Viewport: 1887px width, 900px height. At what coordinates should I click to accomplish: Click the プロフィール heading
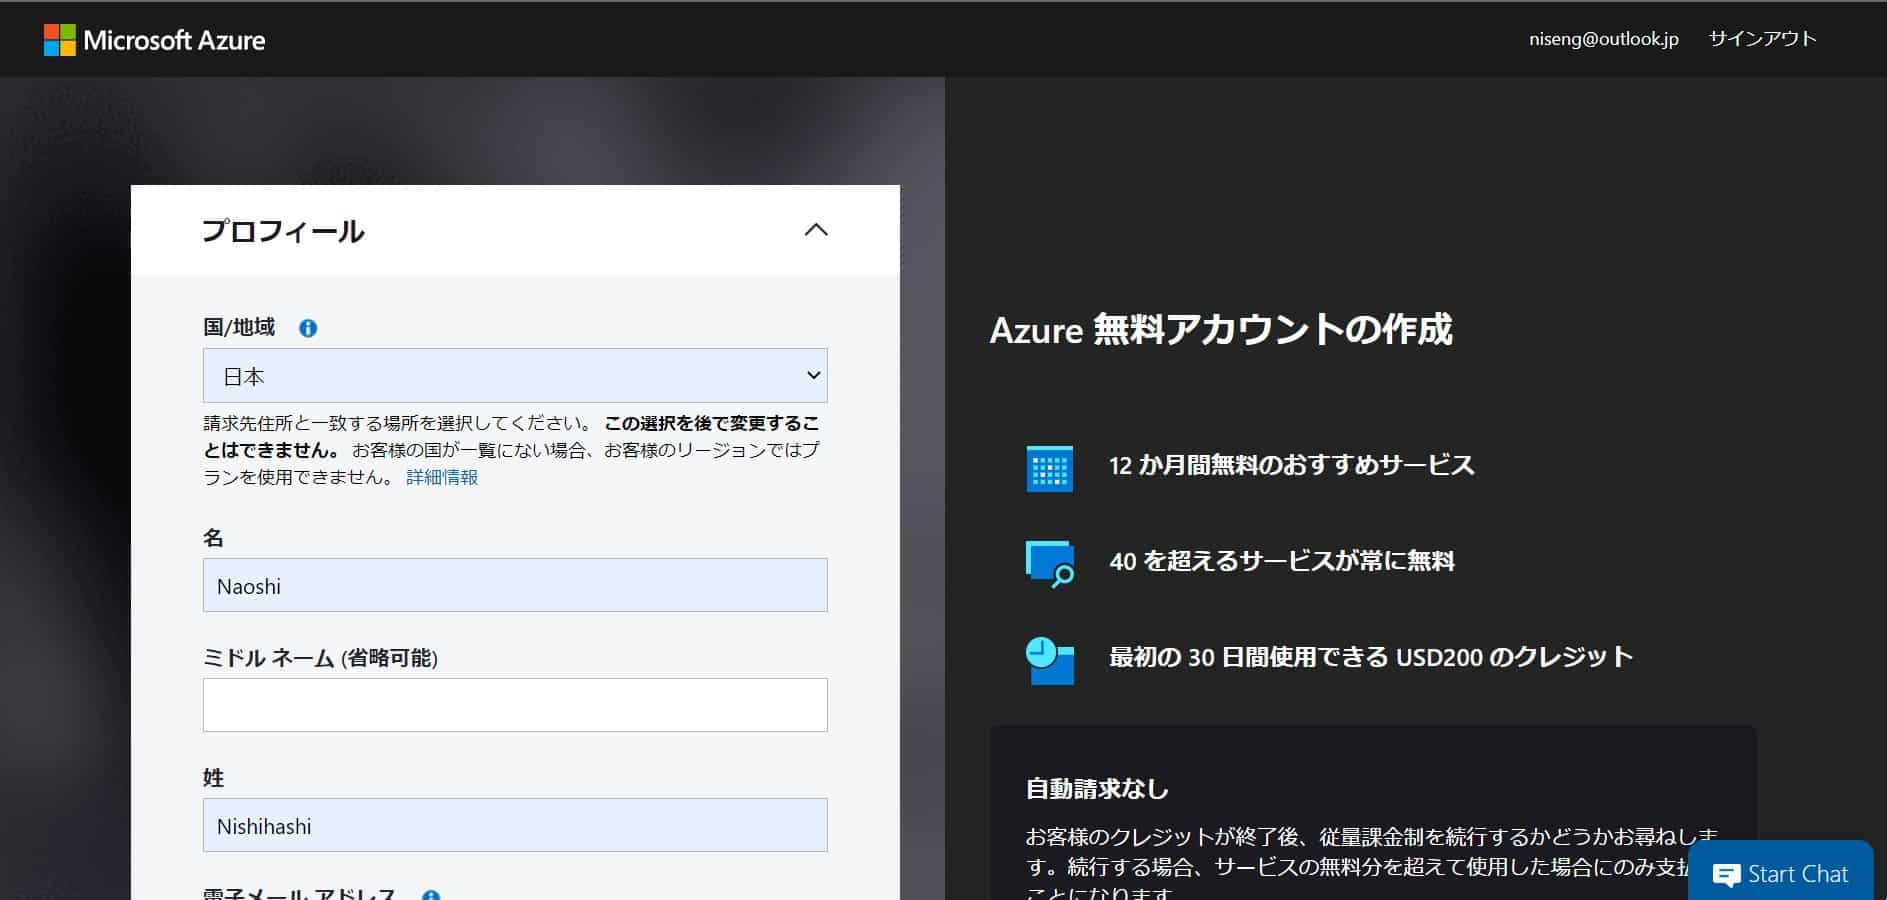point(283,231)
